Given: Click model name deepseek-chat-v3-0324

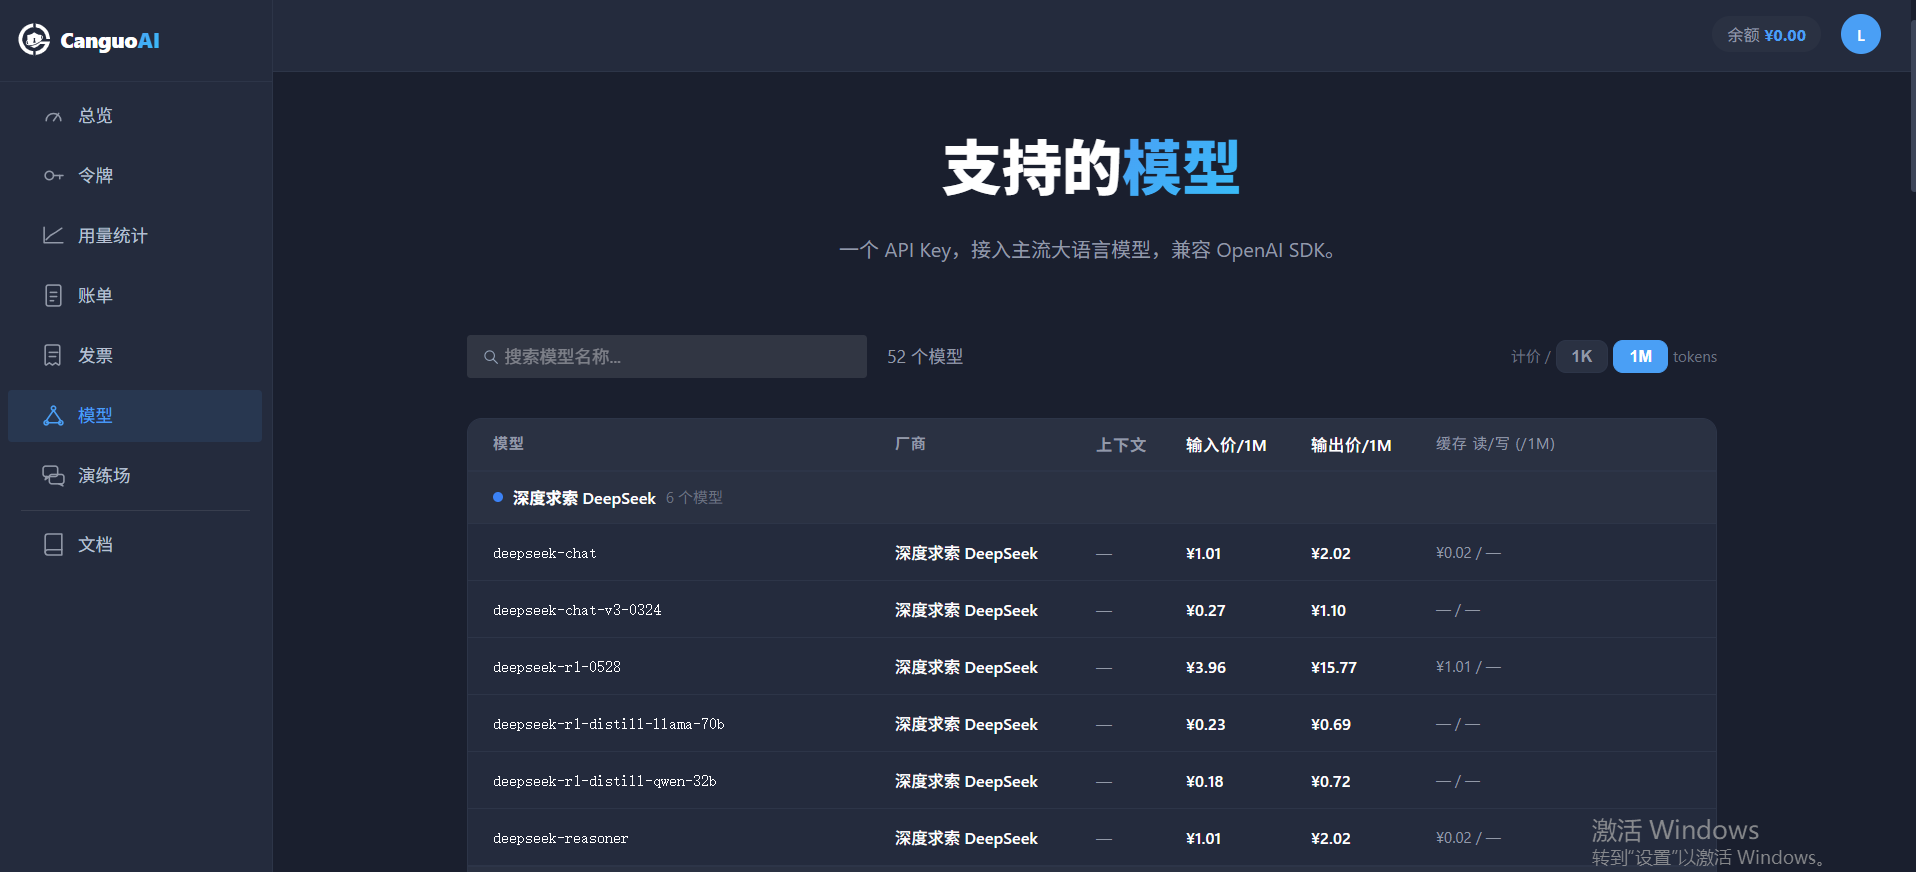Looking at the screenshot, I should [577, 610].
